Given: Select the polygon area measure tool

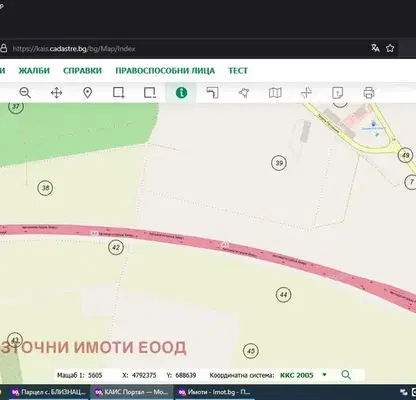Looking at the screenshot, I should point(244,93).
